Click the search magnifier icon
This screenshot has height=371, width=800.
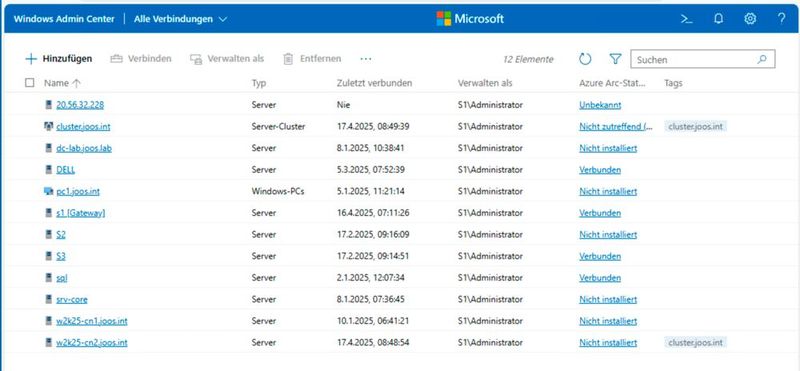point(762,59)
